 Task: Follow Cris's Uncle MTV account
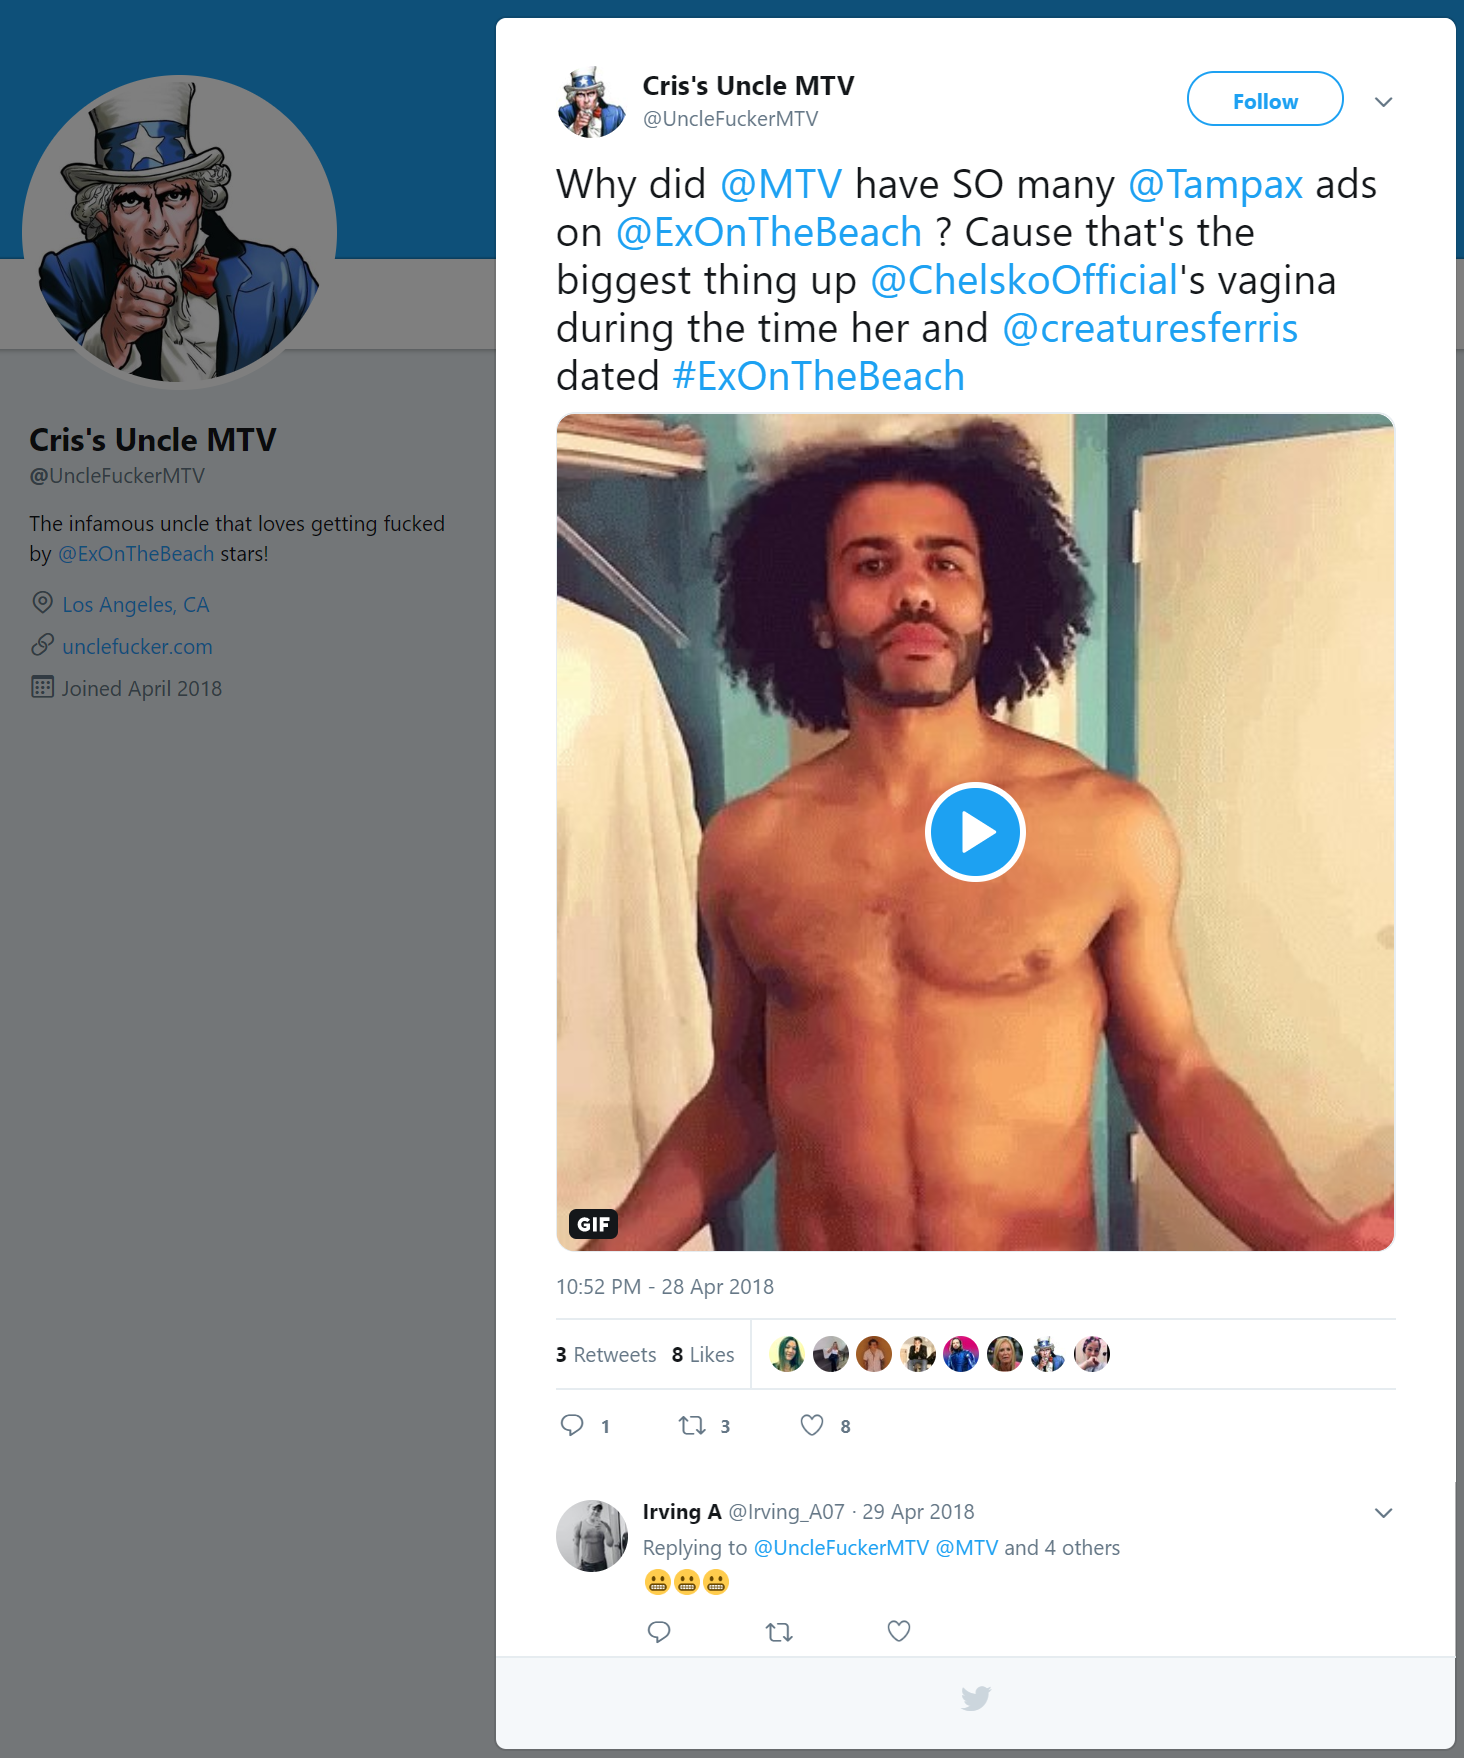point(1265,99)
